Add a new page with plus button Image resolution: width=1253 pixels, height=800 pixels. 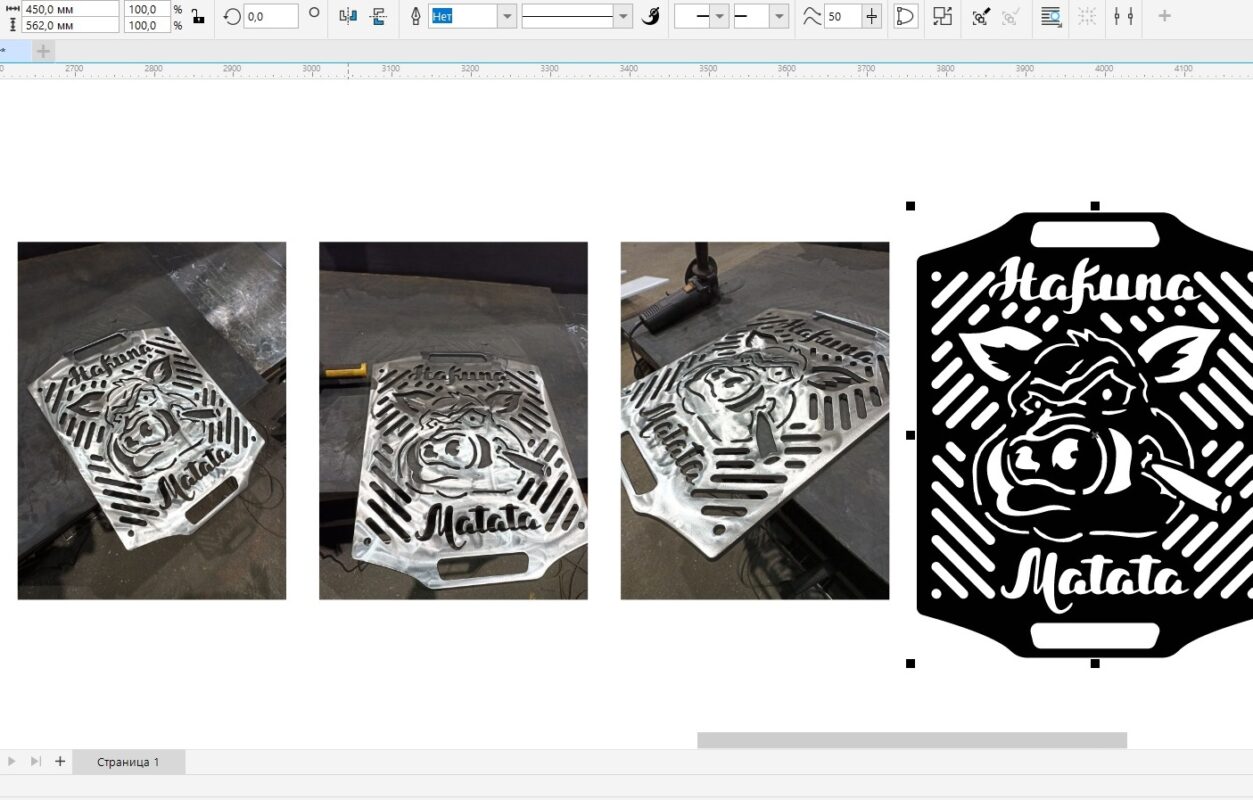pyautogui.click(x=60, y=761)
